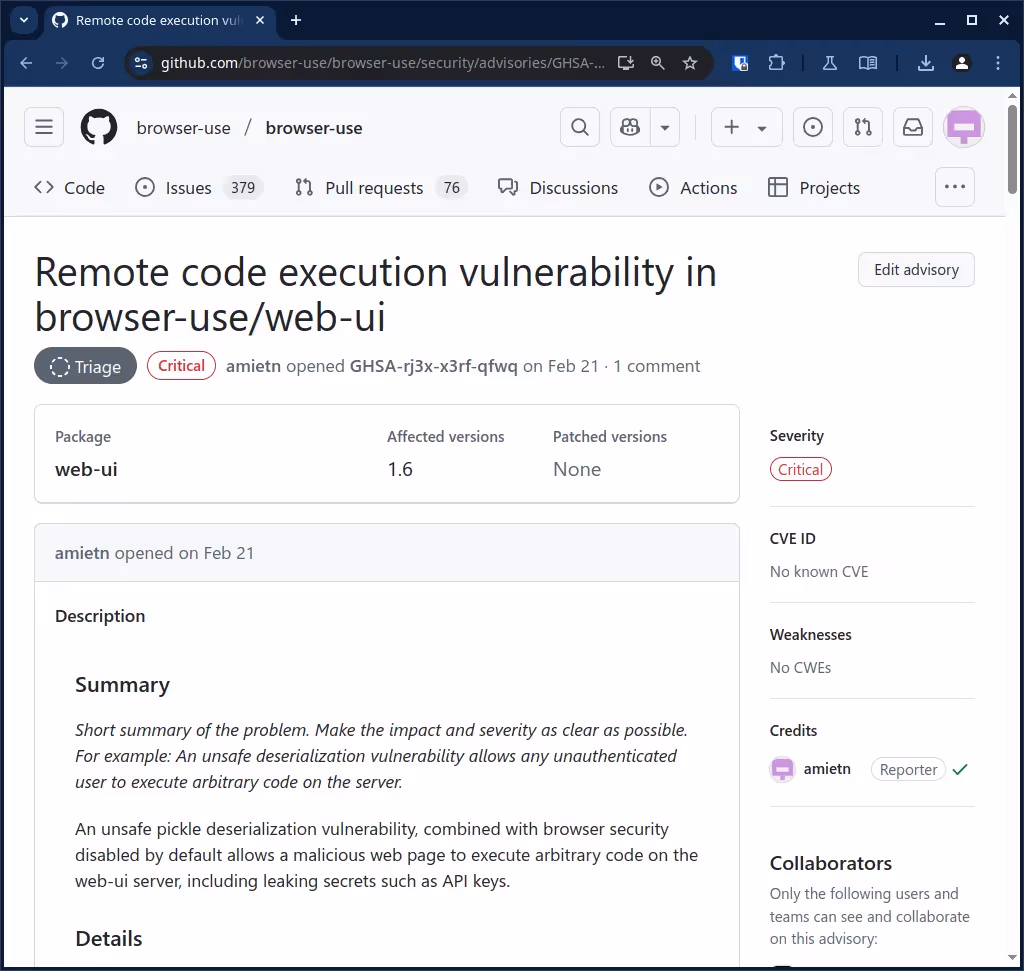Open the user avatar menu
The height and width of the screenshot is (971, 1024).
pos(964,127)
